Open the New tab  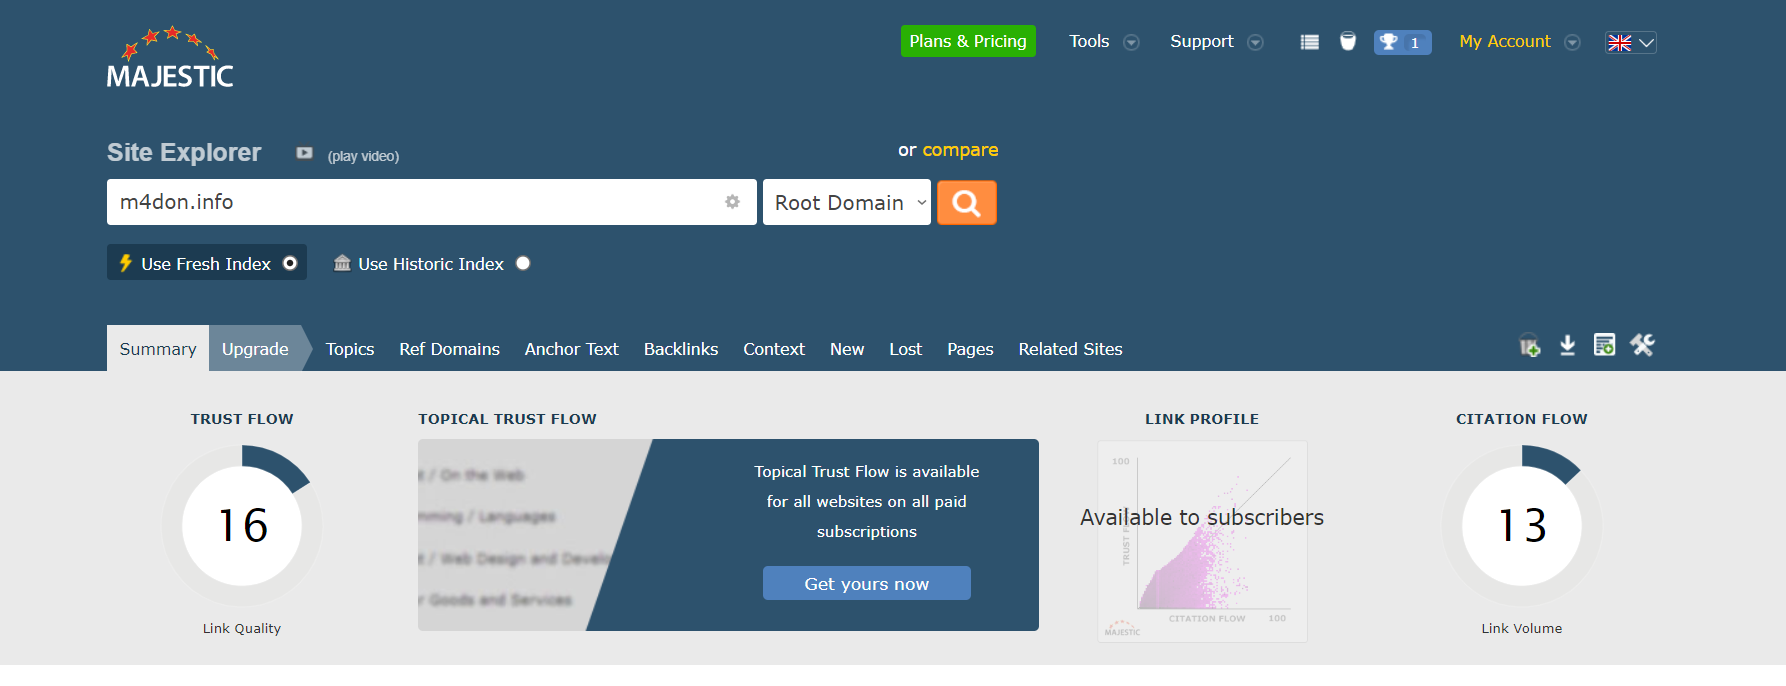[x=847, y=349]
